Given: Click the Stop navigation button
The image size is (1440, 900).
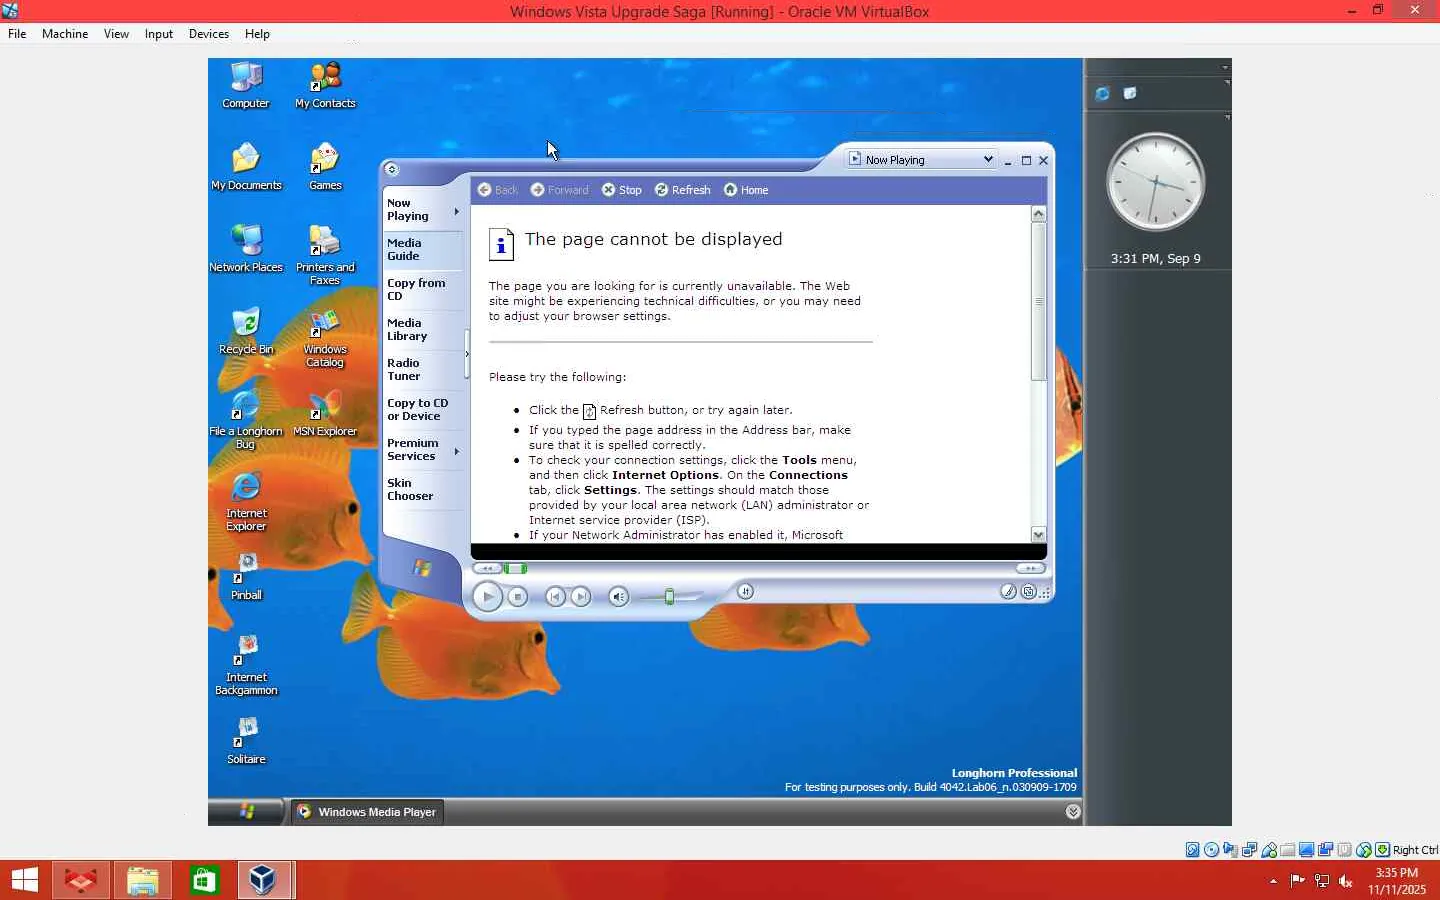Looking at the screenshot, I should click(x=621, y=190).
